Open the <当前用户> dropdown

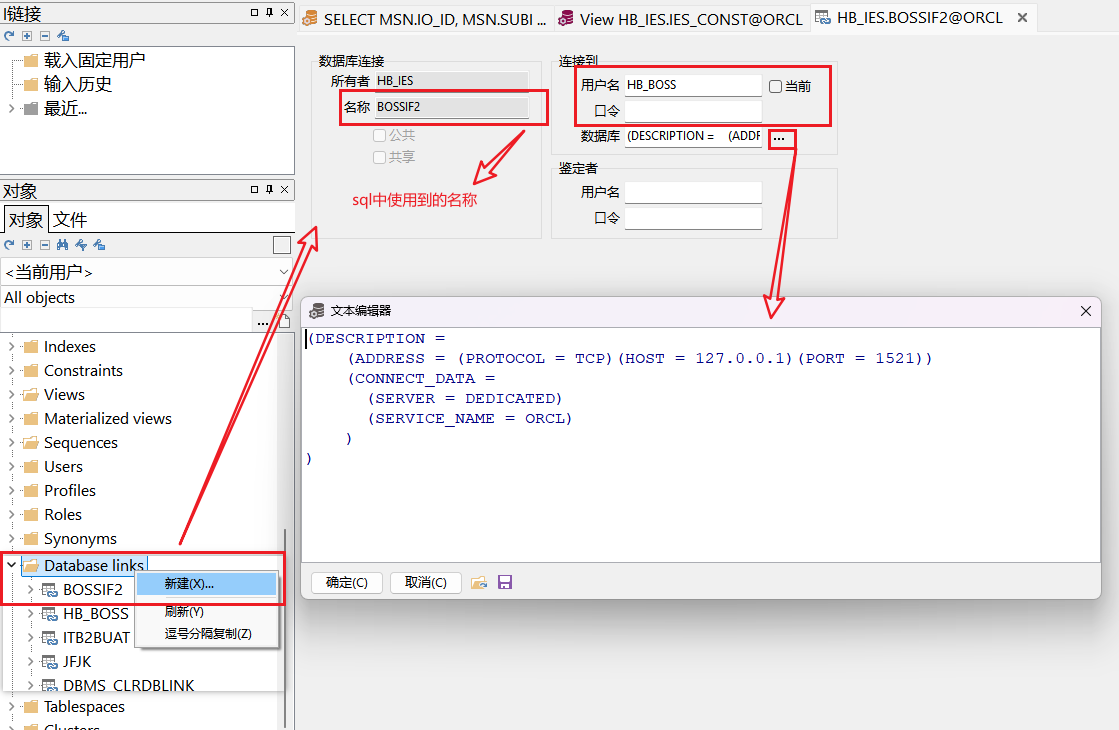(283, 272)
